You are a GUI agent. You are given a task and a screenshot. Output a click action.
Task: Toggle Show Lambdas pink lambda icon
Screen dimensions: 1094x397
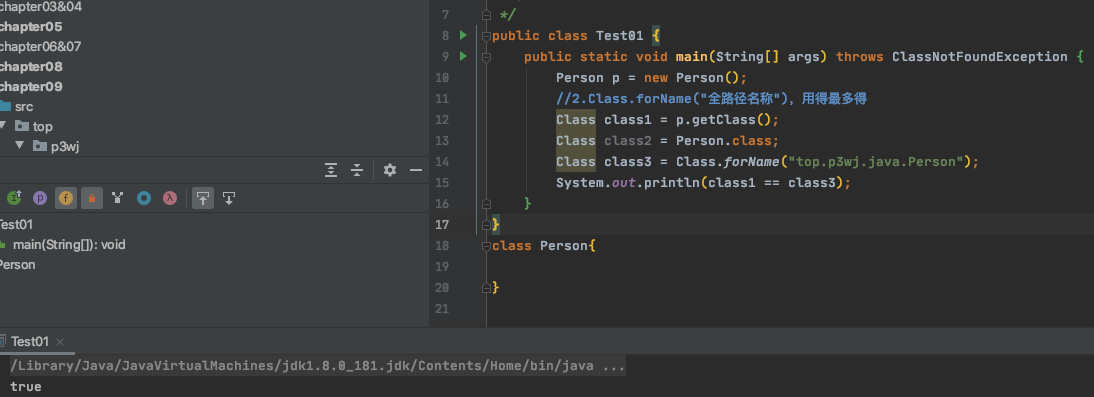pyautogui.click(x=170, y=198)
